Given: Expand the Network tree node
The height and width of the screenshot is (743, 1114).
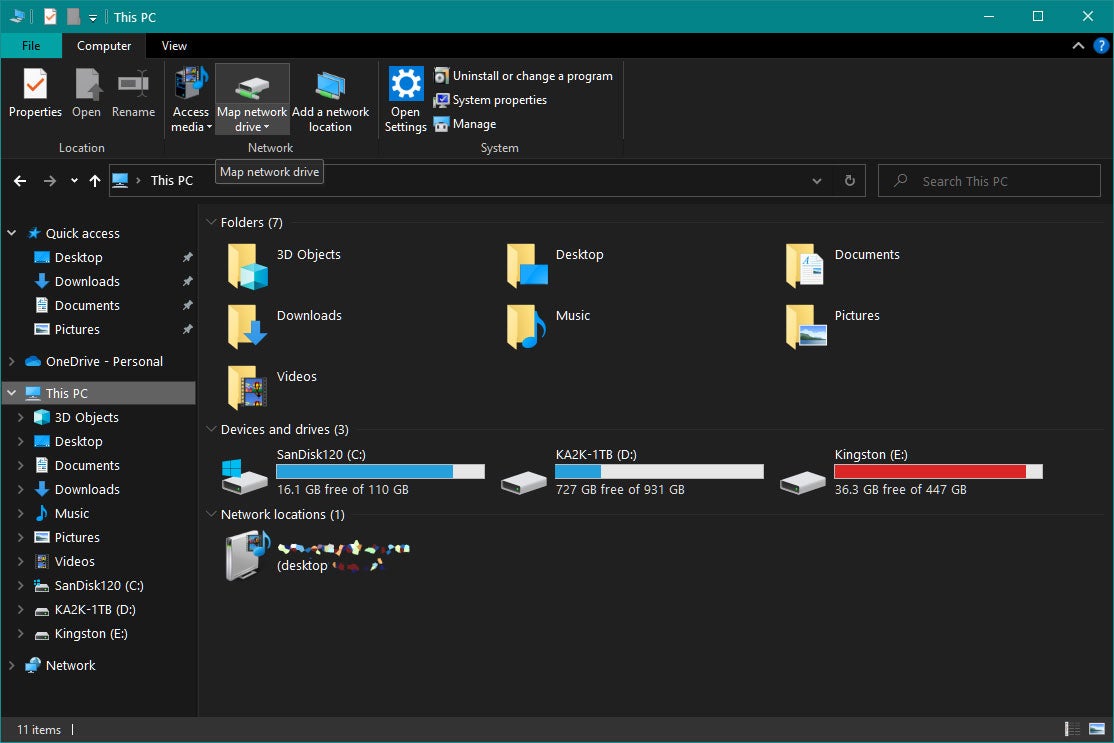Looking at the screenshot, I should pos(11,666).
